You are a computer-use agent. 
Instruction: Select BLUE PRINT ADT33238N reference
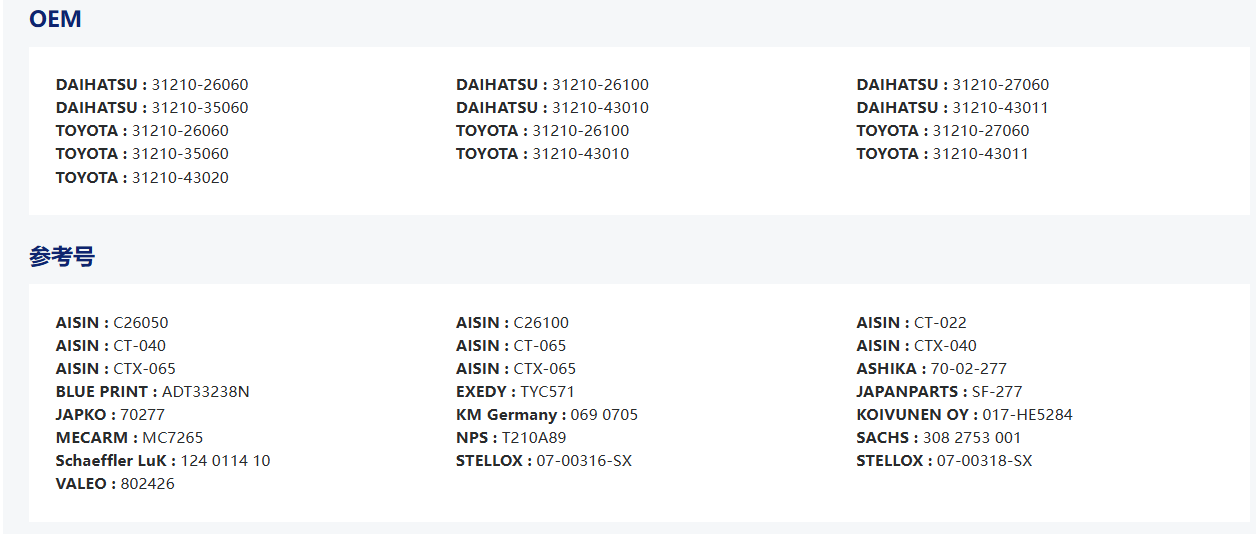[x=152, y=392]
